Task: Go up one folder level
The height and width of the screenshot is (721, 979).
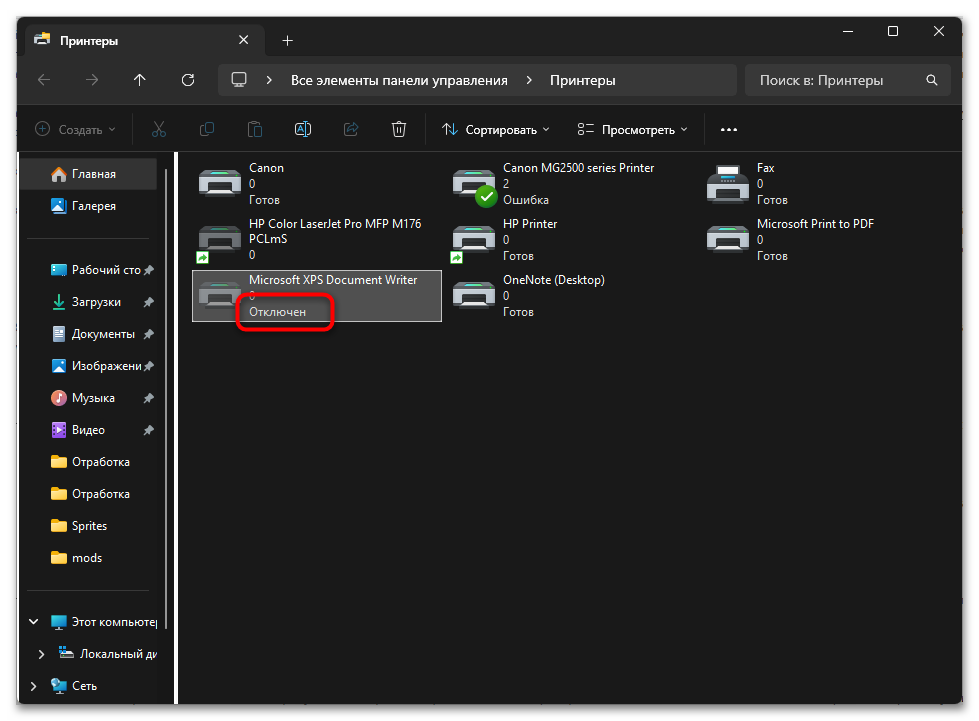Action: coord(139,80)
